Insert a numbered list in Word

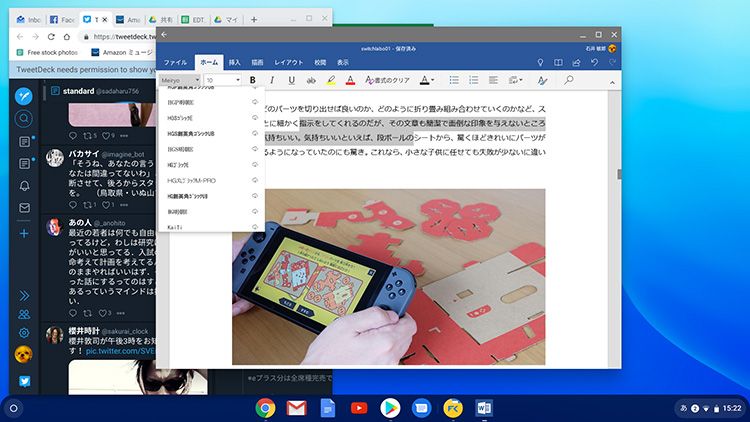click(x=474, y=80)
